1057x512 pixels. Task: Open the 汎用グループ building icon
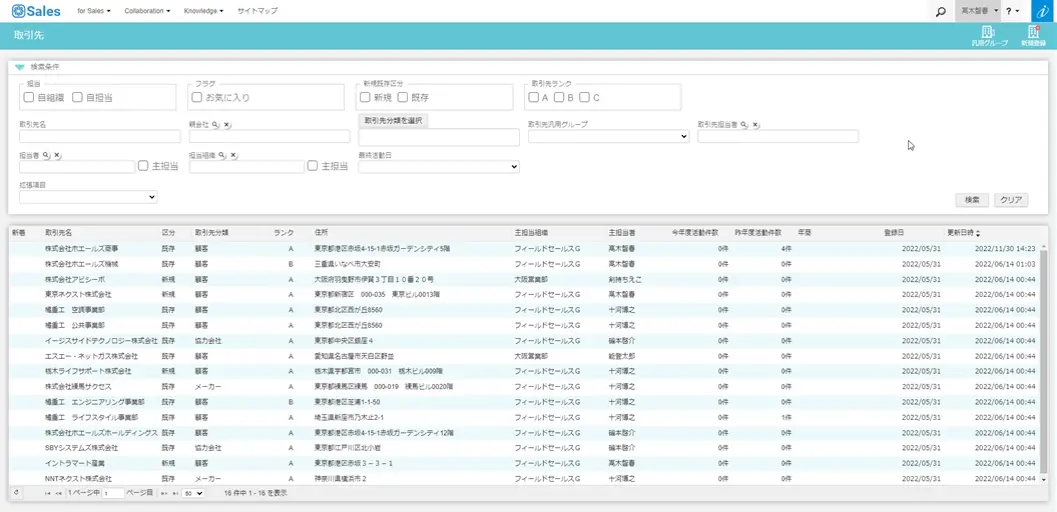point(989,32)
